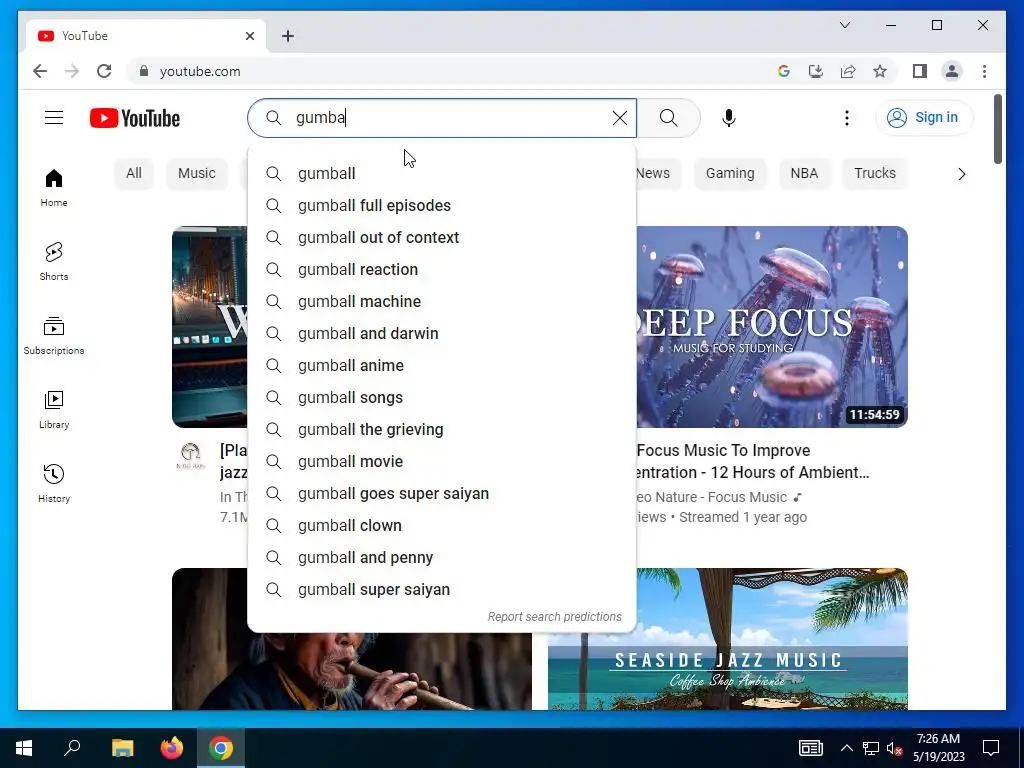Open History in the sidebar
The width and height of the screenshot is (1024, 768).
54,483
